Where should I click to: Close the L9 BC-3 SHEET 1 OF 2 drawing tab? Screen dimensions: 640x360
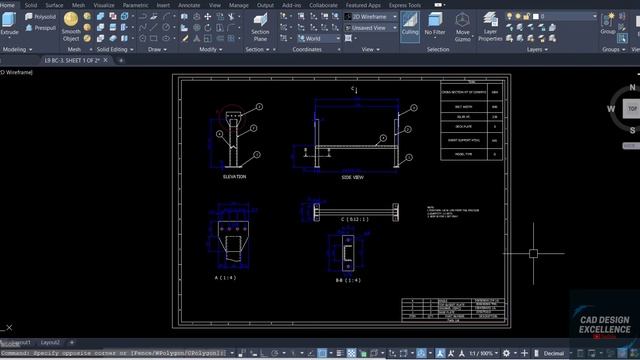(x=106, y=60)
